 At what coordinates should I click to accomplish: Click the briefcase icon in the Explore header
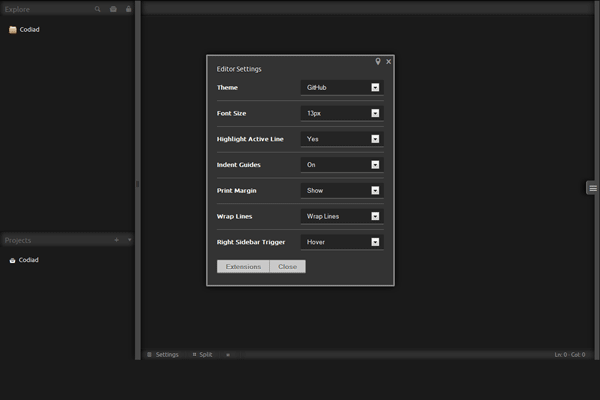[x=113, y=9]
